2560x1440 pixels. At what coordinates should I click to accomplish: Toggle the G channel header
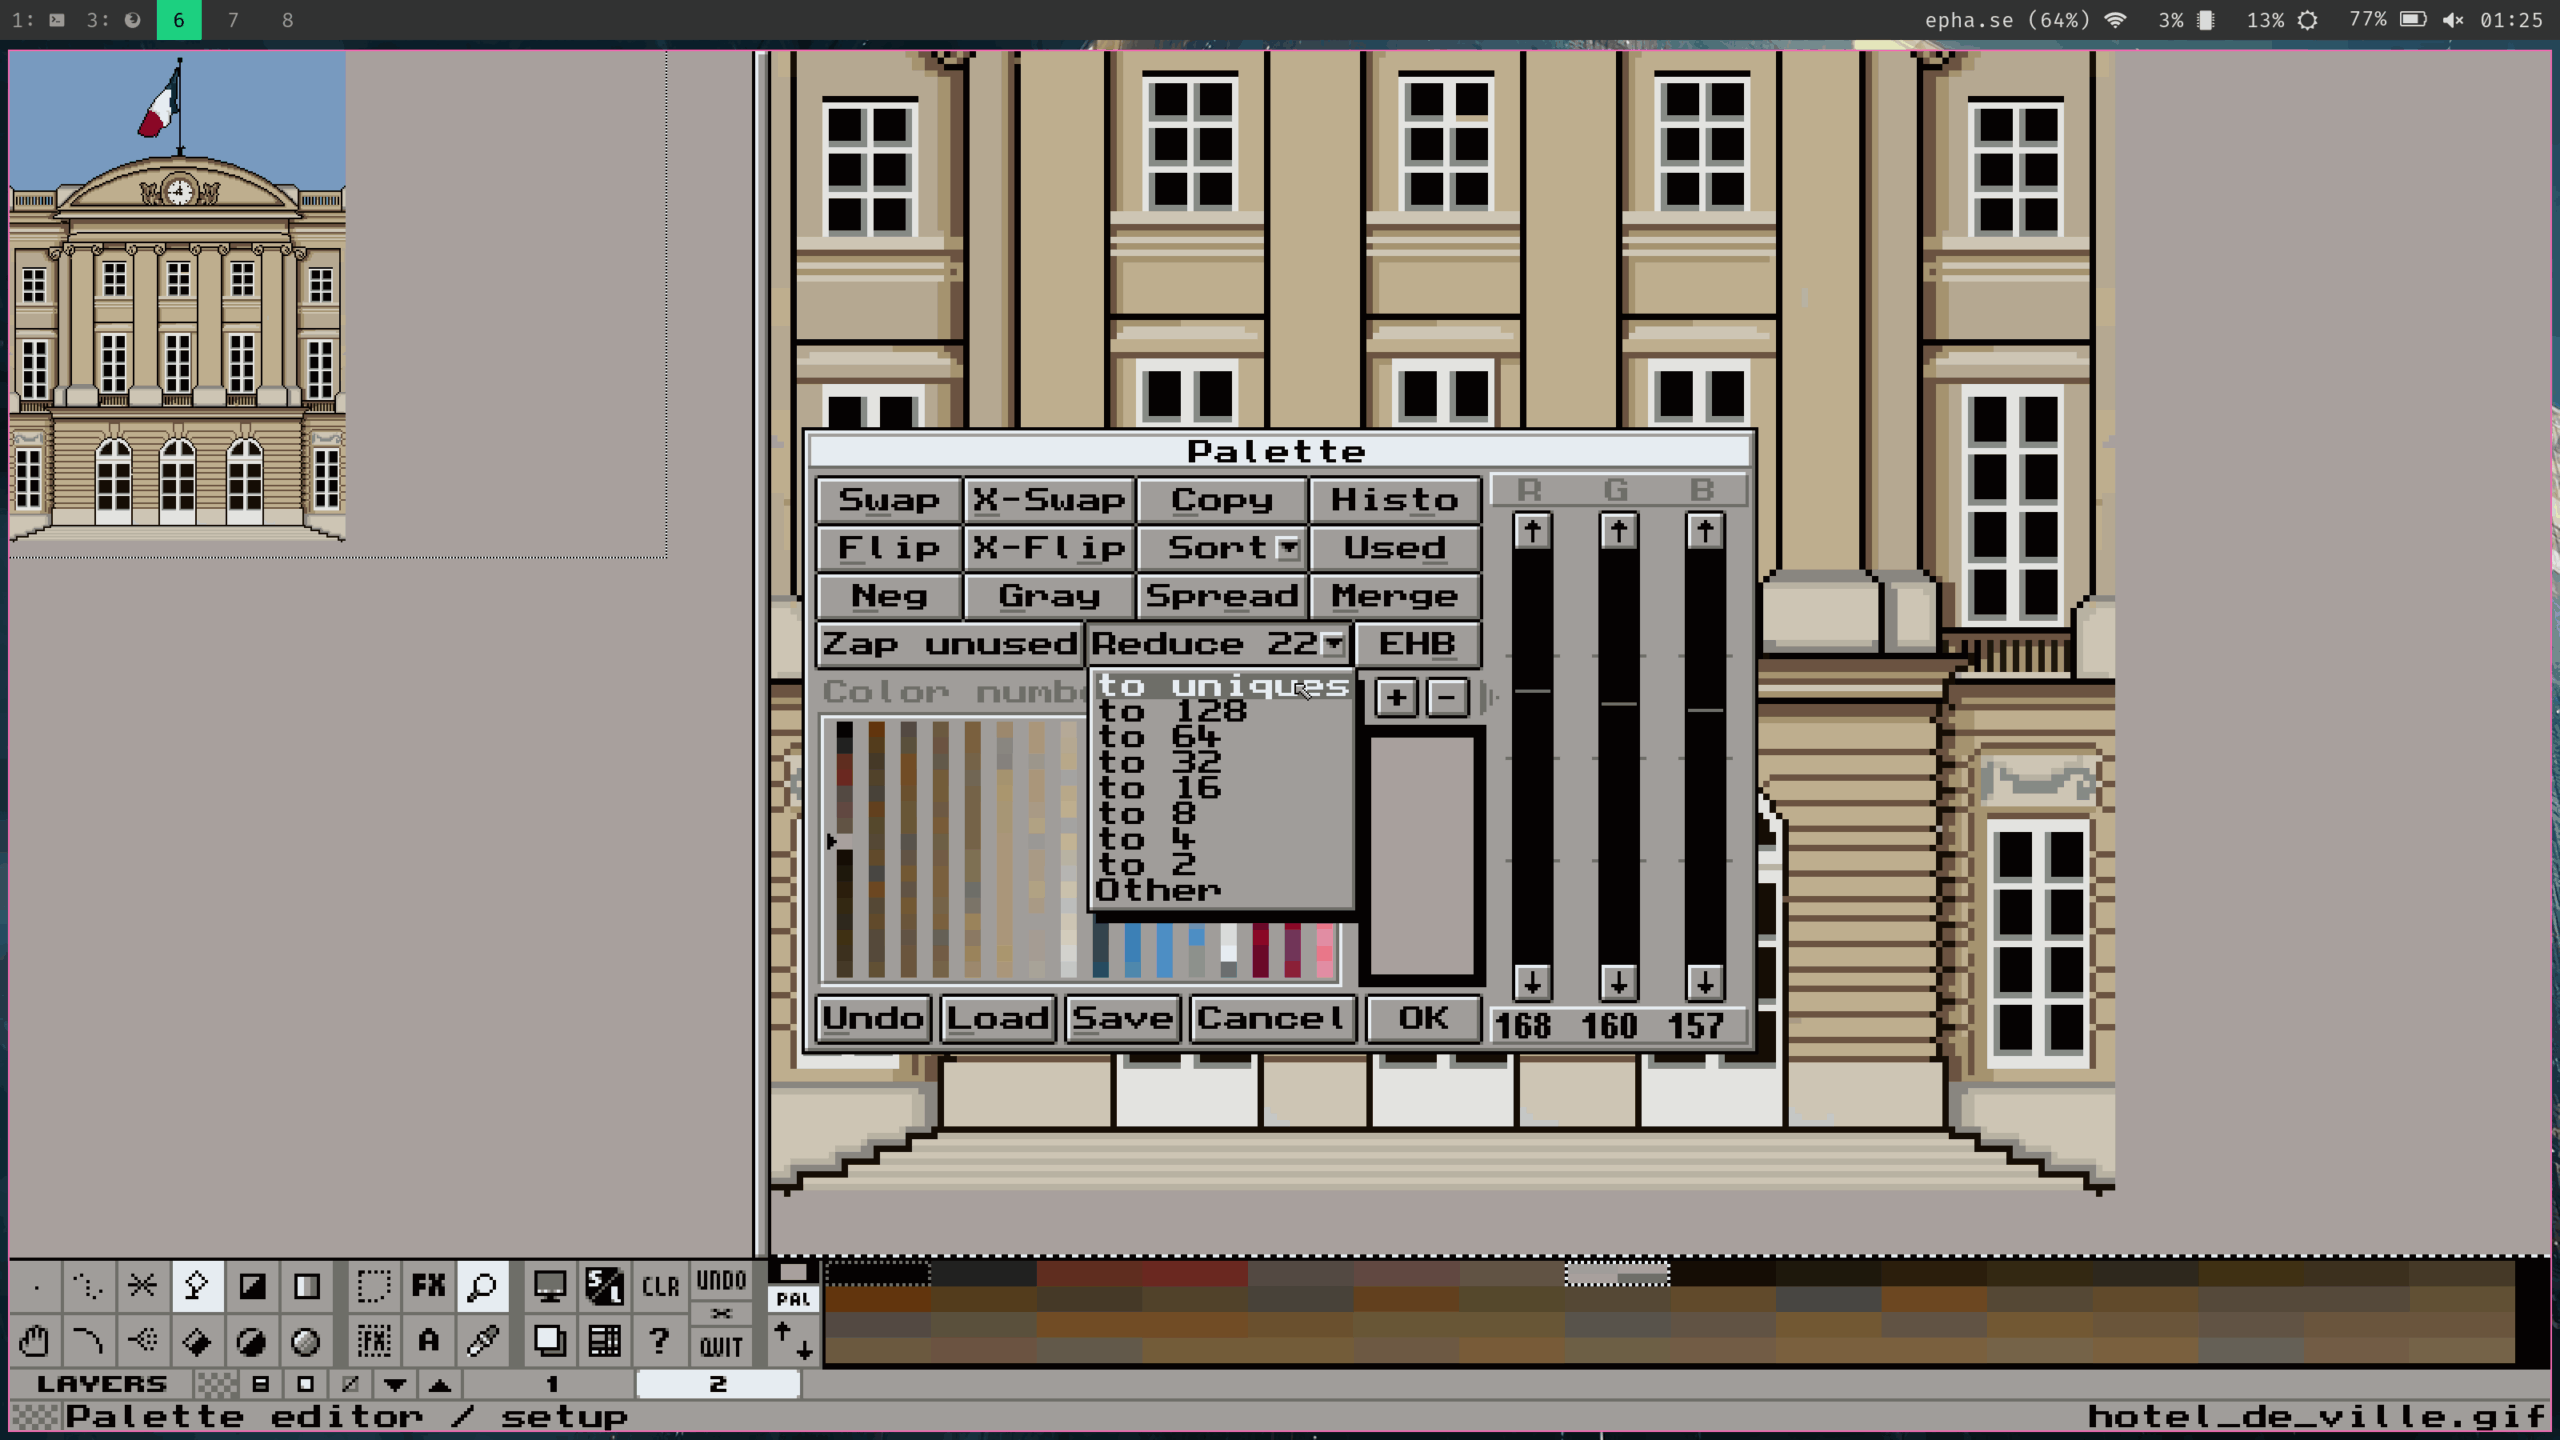click(1616, 490)
